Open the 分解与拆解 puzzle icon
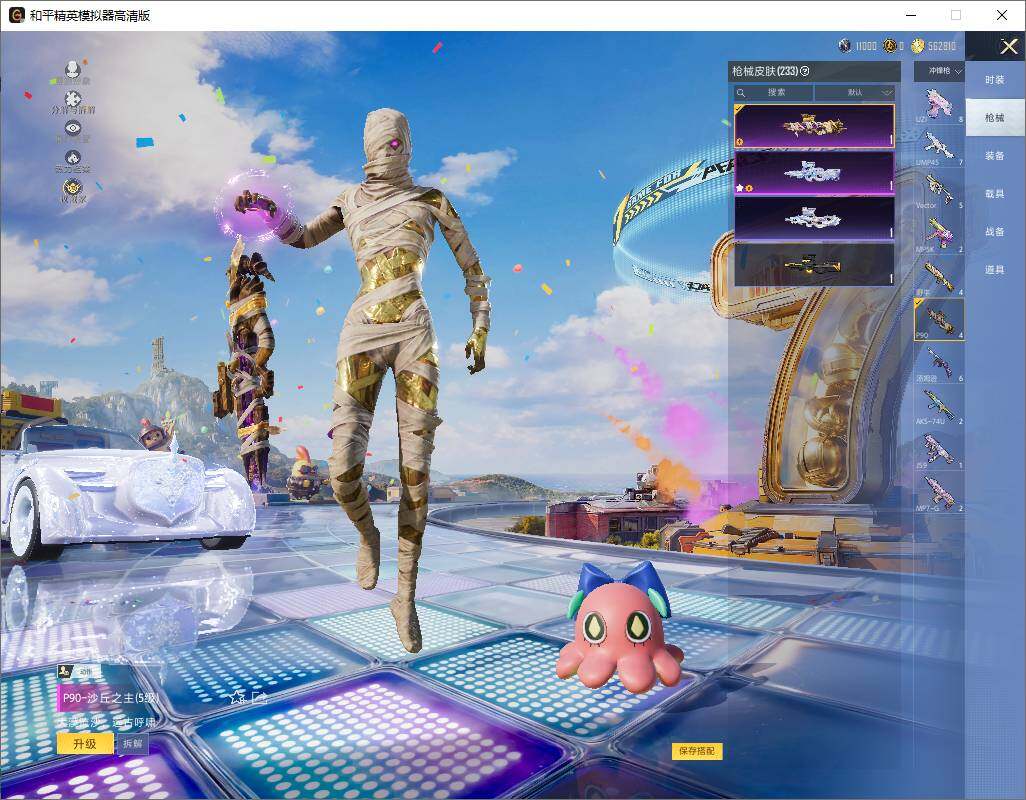 click(73, 98)
